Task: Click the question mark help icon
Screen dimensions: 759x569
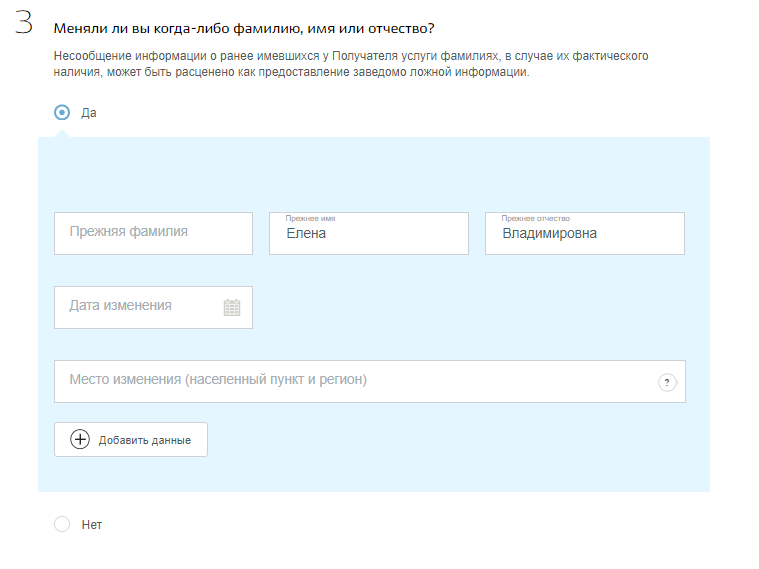Action: (667, 383)
